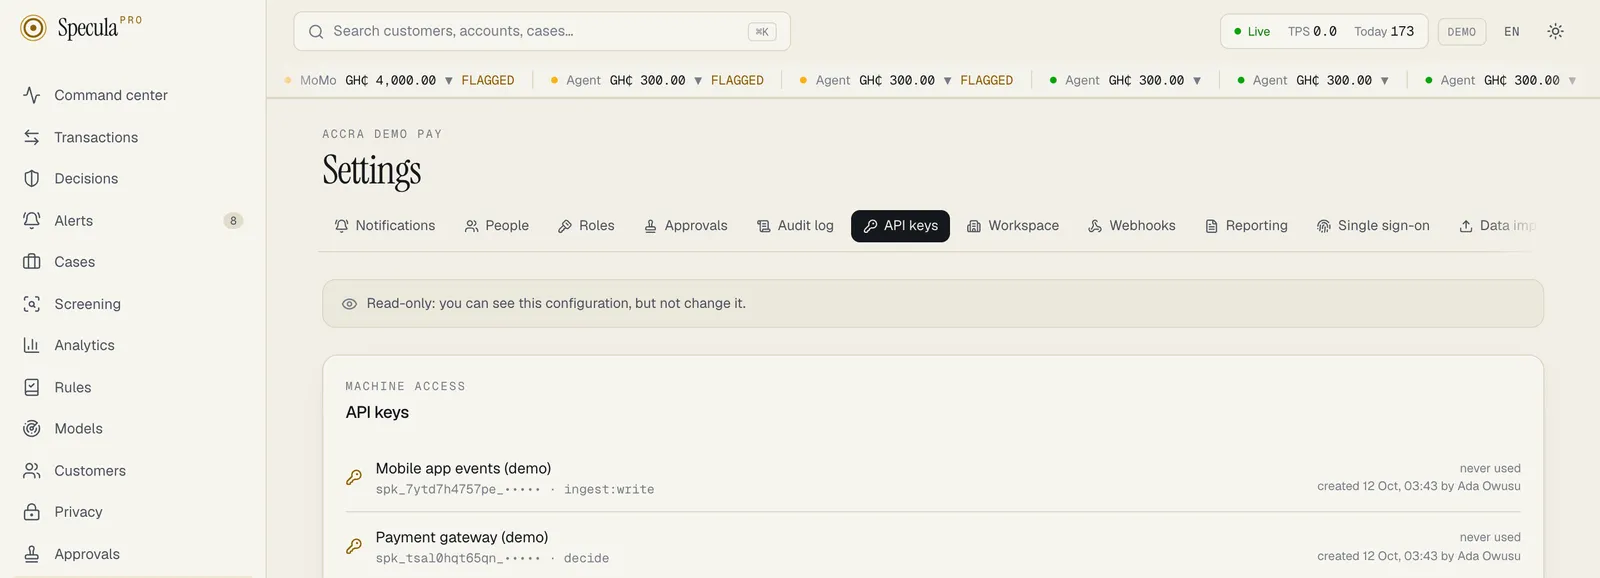Switch to Webhooks tab
The image size is (1600, 578).
coord(1132,226)
